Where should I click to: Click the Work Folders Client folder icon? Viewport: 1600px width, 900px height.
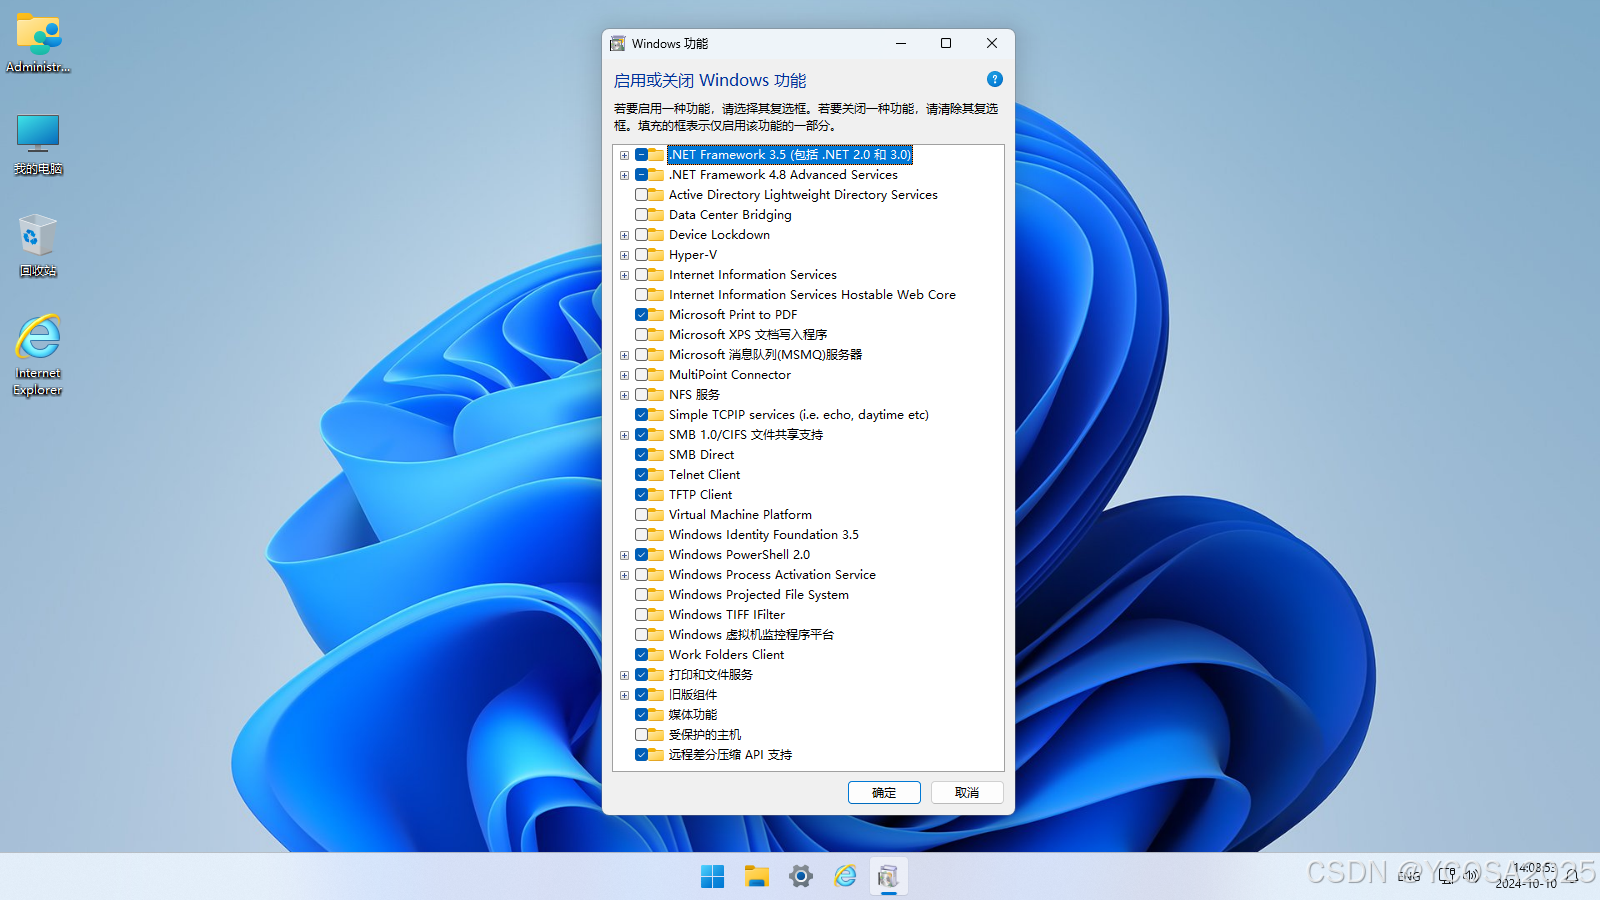pyautogui.click(x=656, y=655)
